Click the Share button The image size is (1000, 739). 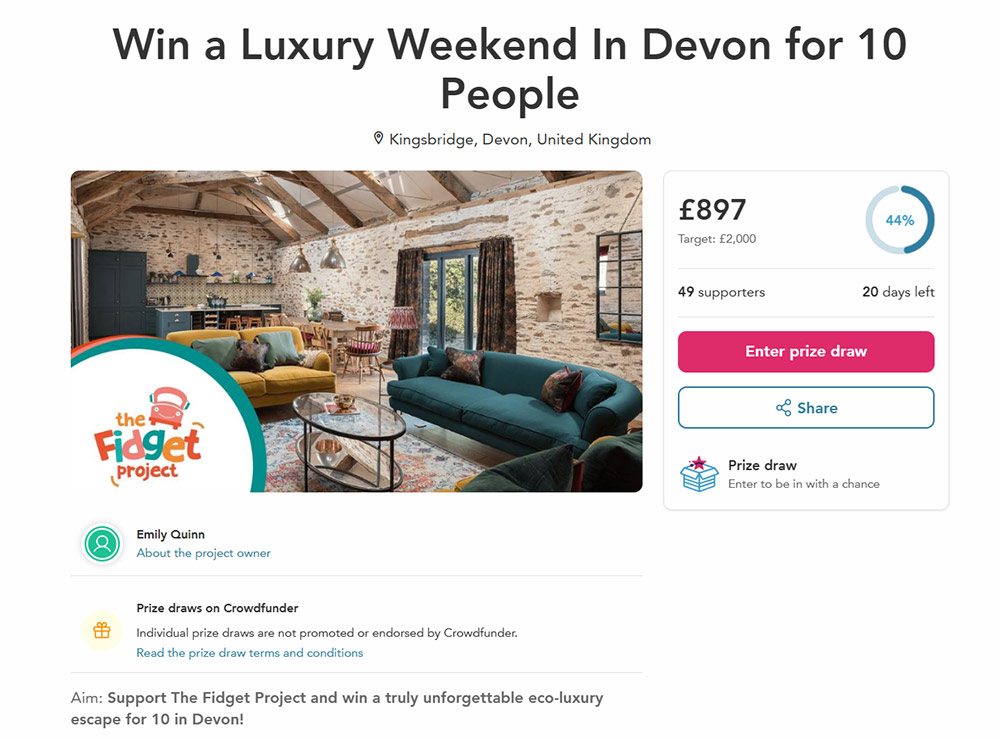805,408
